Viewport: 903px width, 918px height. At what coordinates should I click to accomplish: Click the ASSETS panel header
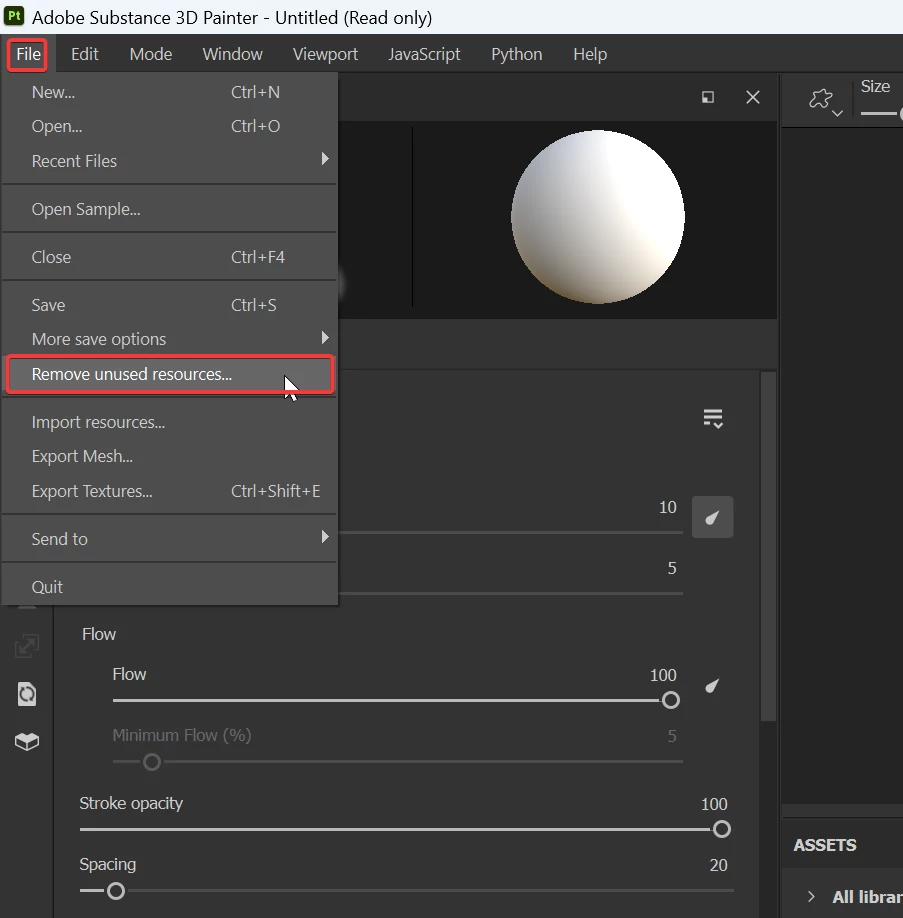(x=825, y=845)
